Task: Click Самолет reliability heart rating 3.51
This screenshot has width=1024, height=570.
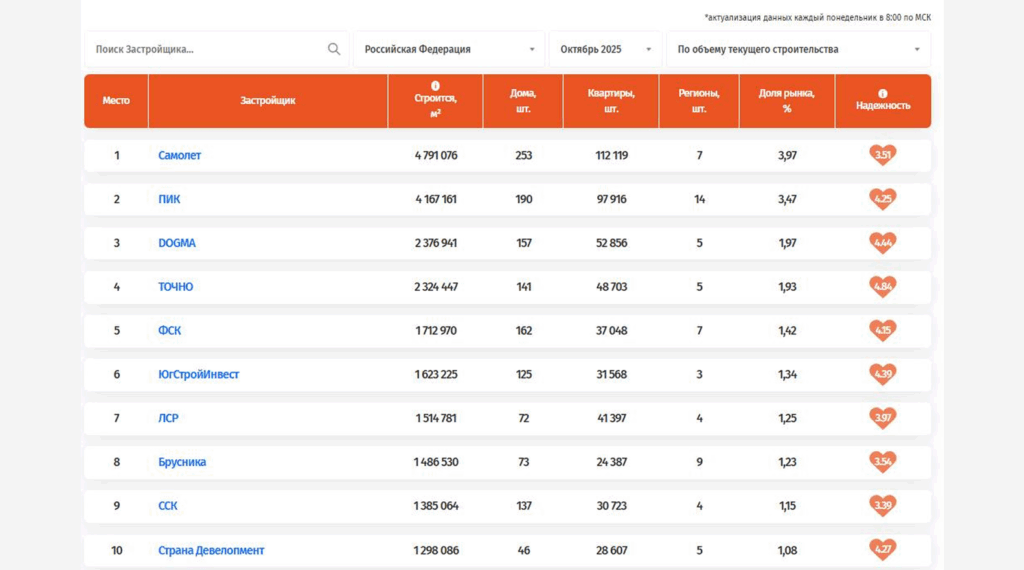Action: (x=882, y=155)
